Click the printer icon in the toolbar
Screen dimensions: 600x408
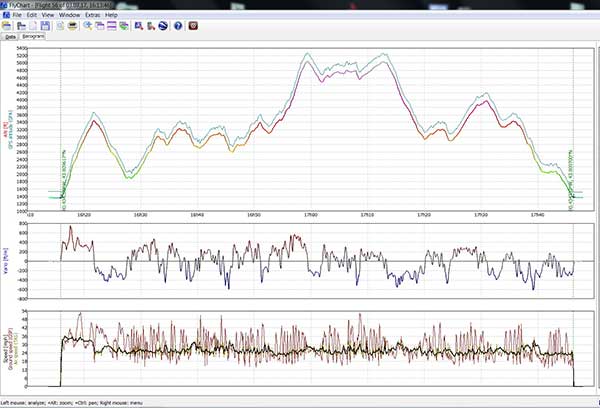72,26
